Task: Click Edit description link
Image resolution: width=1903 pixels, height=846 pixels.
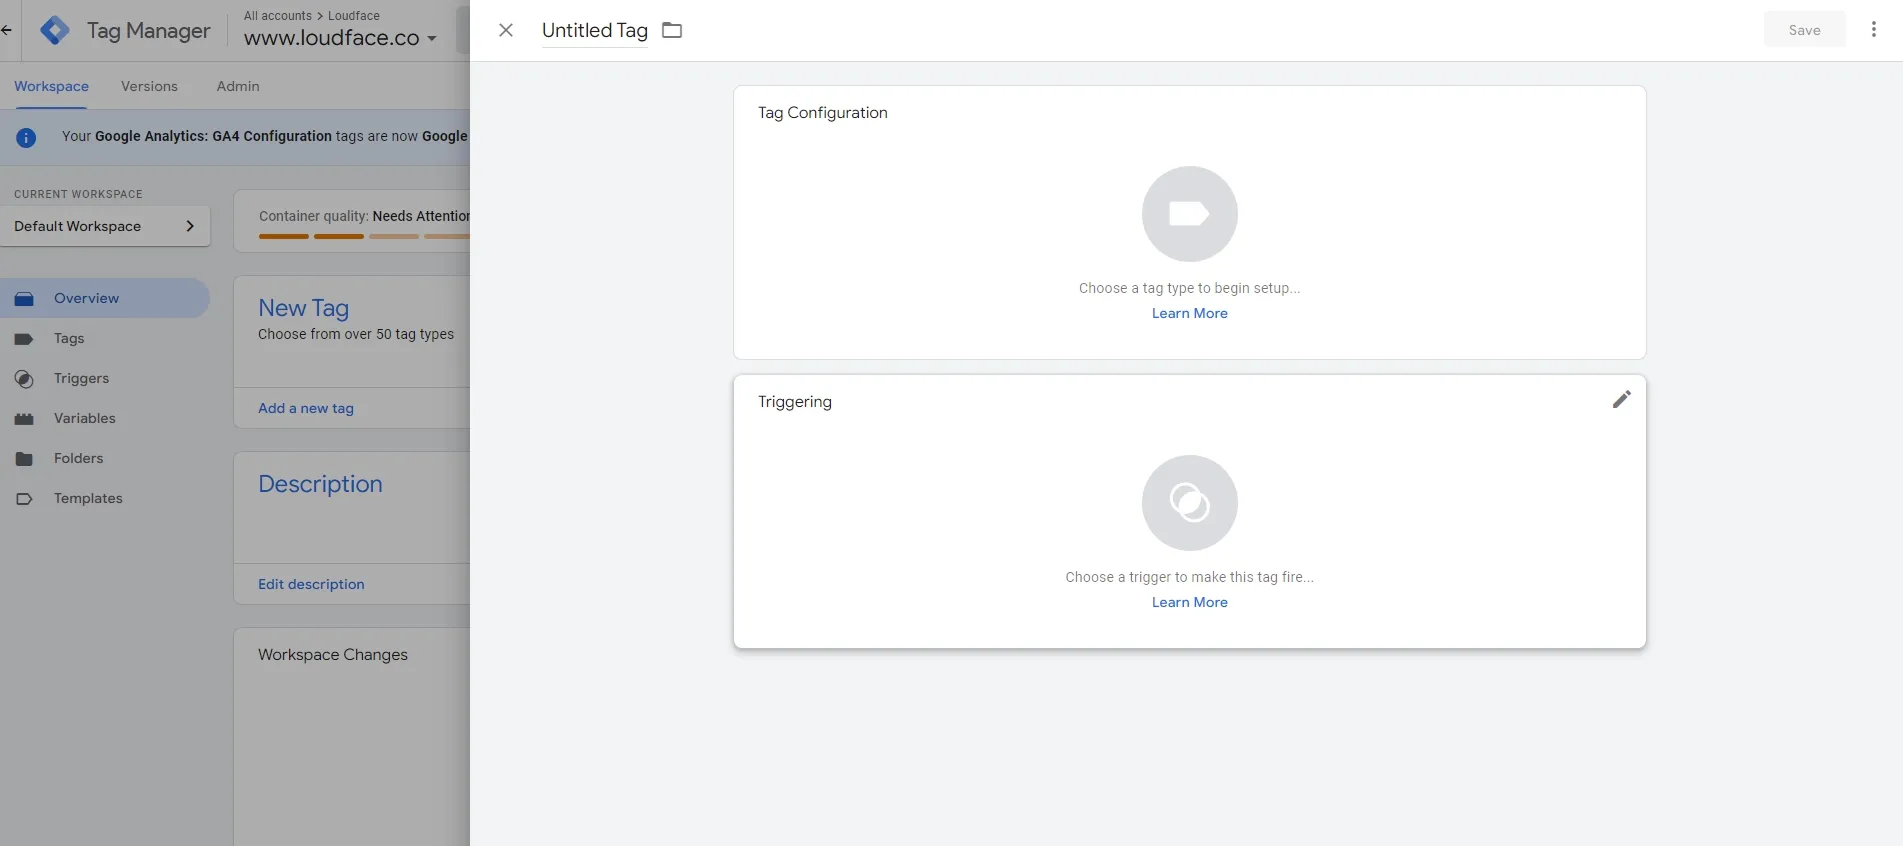Action: point(311,584)
